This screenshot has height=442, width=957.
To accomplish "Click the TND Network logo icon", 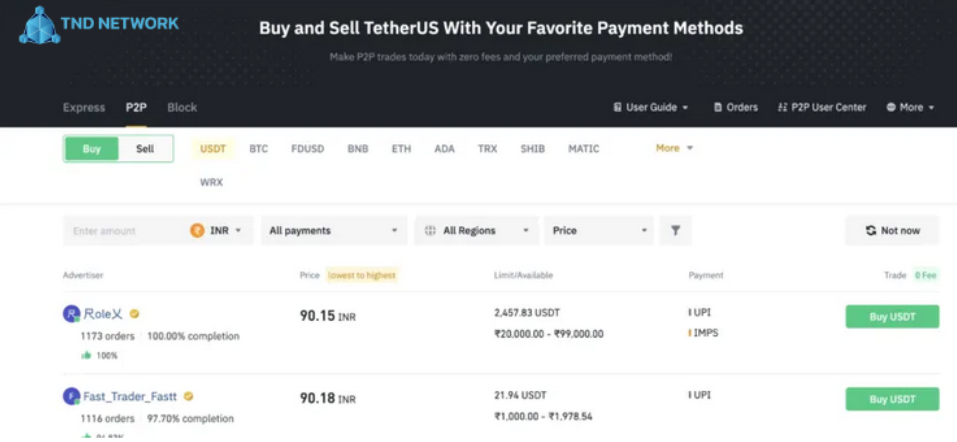I will 38,24.
